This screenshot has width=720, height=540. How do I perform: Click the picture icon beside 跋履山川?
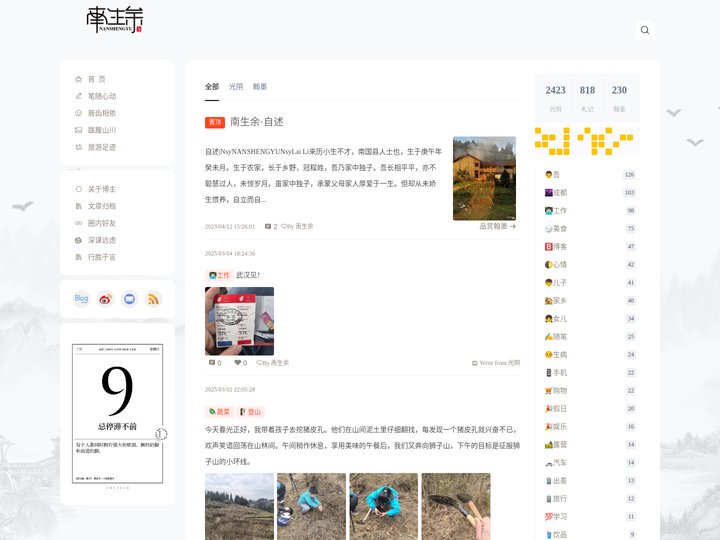[79, 130]
